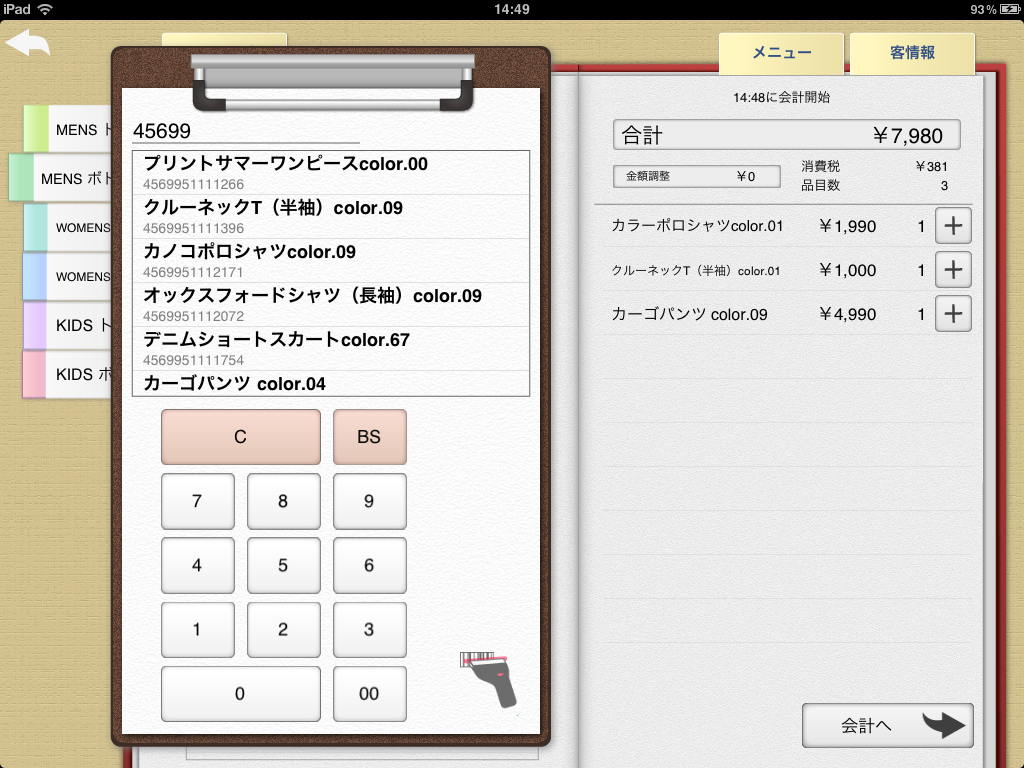Select クルーネックT（半袖）color.09 search result

coord(330,217)
